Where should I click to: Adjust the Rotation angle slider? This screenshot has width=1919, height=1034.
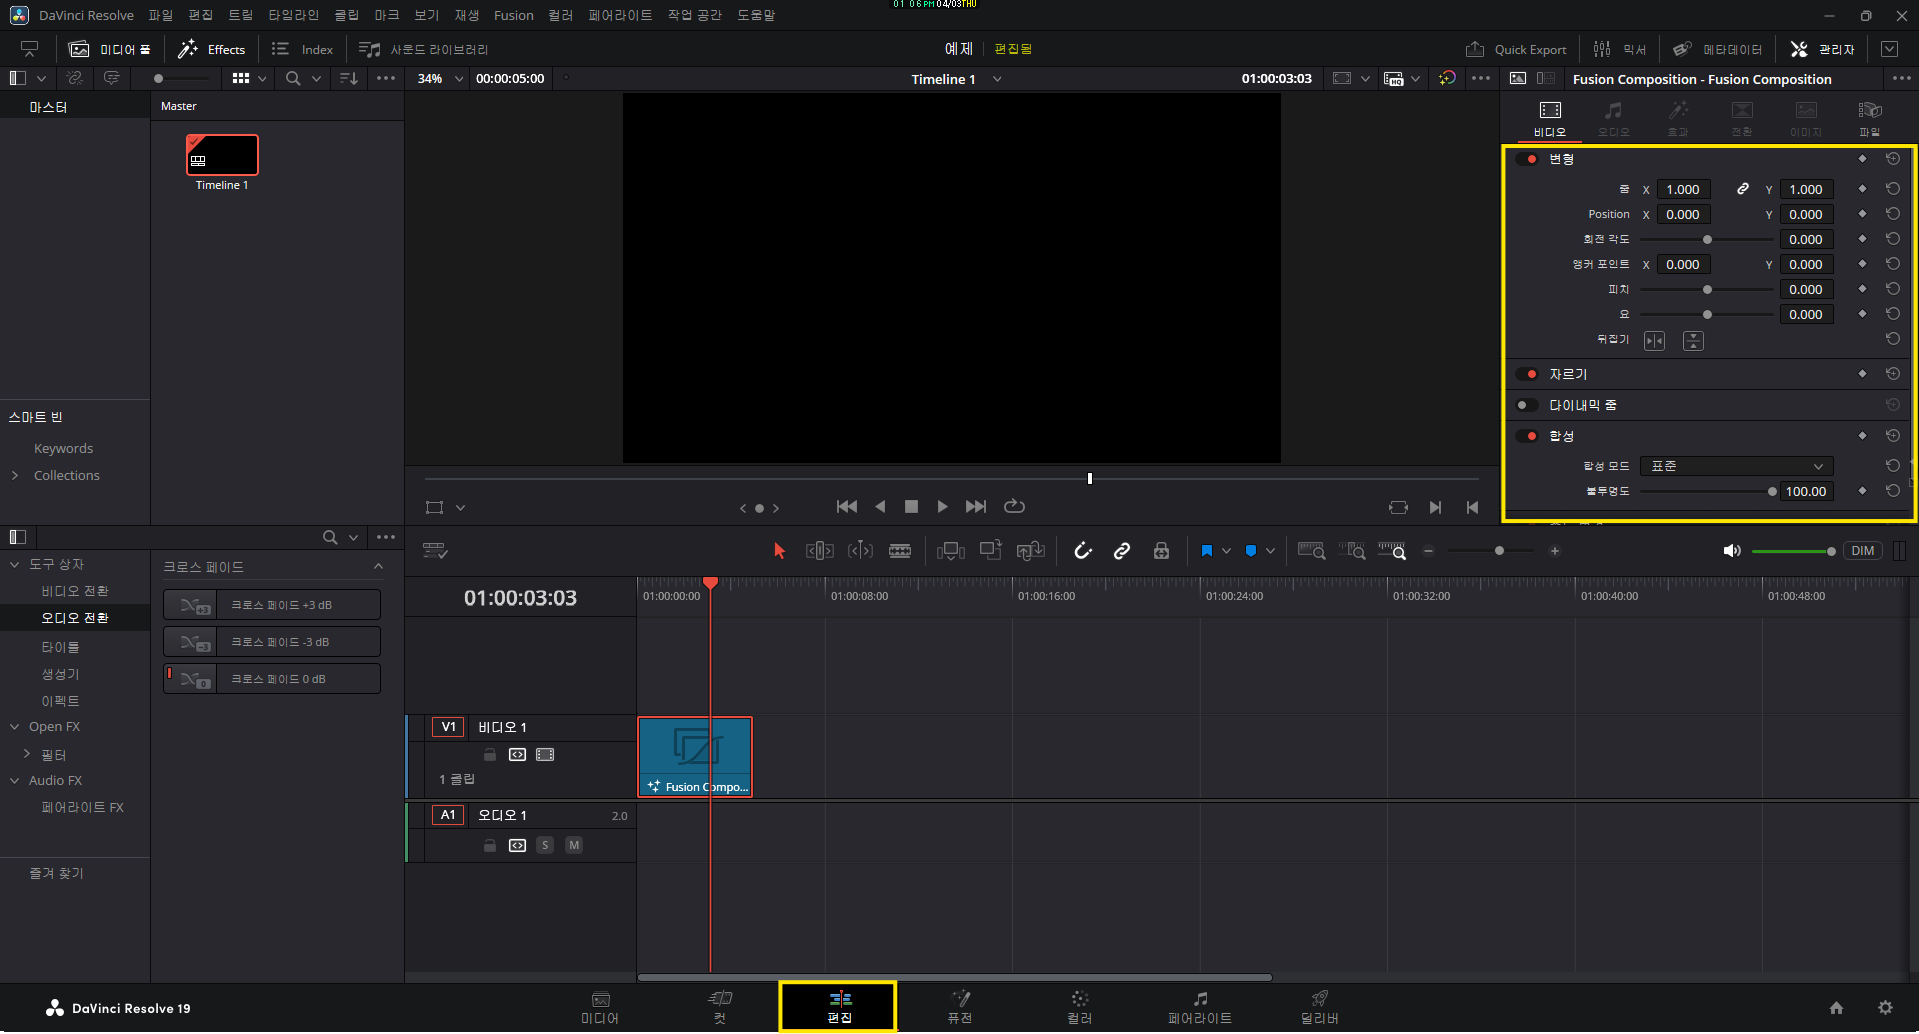tap(1707, 239)
